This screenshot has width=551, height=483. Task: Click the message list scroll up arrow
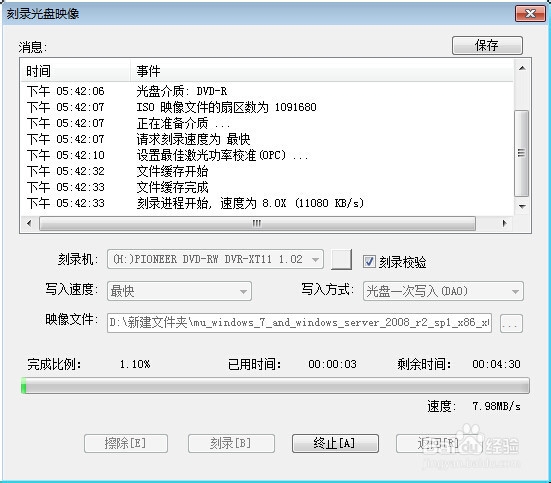point(522,68)
